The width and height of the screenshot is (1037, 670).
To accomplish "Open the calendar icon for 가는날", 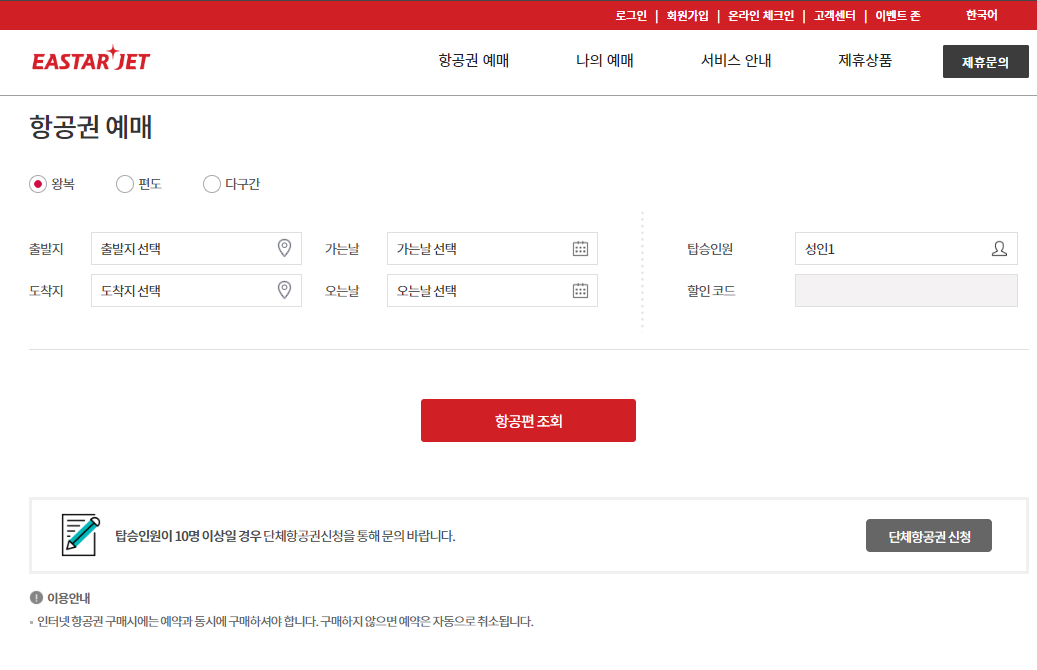I will [x=580, y=248].
